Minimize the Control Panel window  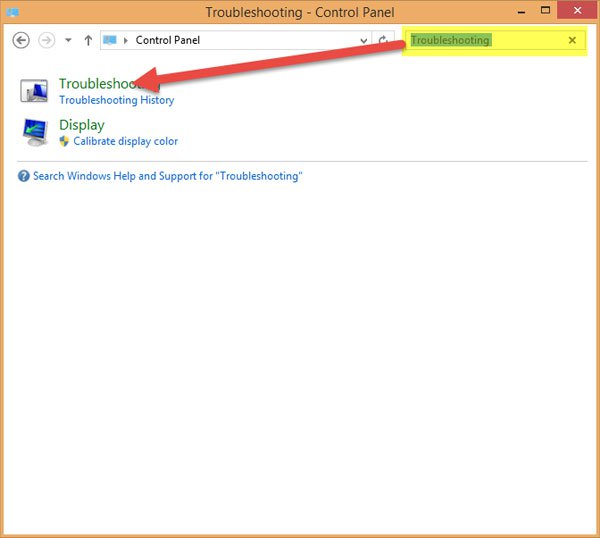[x=521, y=11]
